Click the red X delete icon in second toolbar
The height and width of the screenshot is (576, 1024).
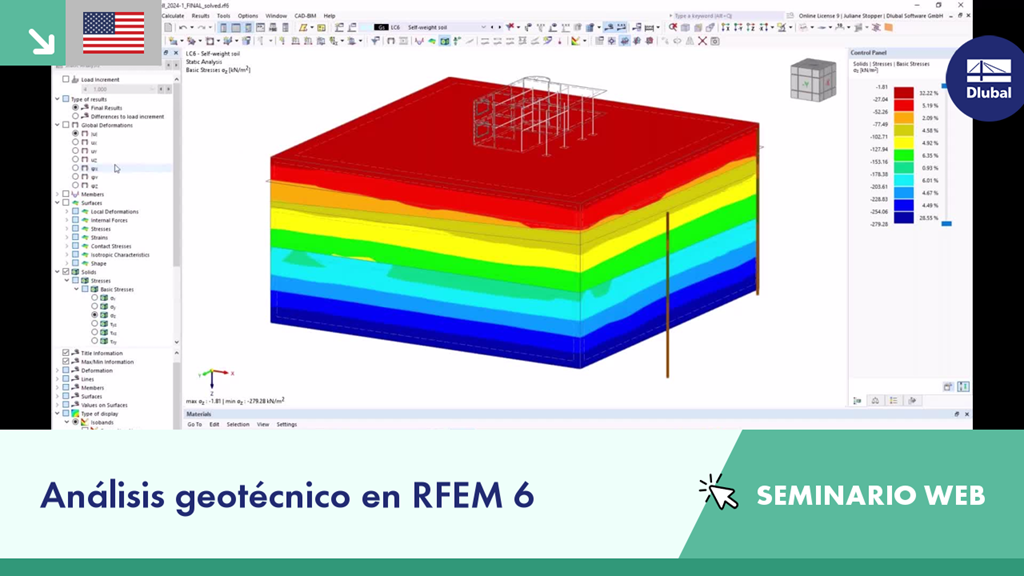pyautogui.click(x=703, y=41)
